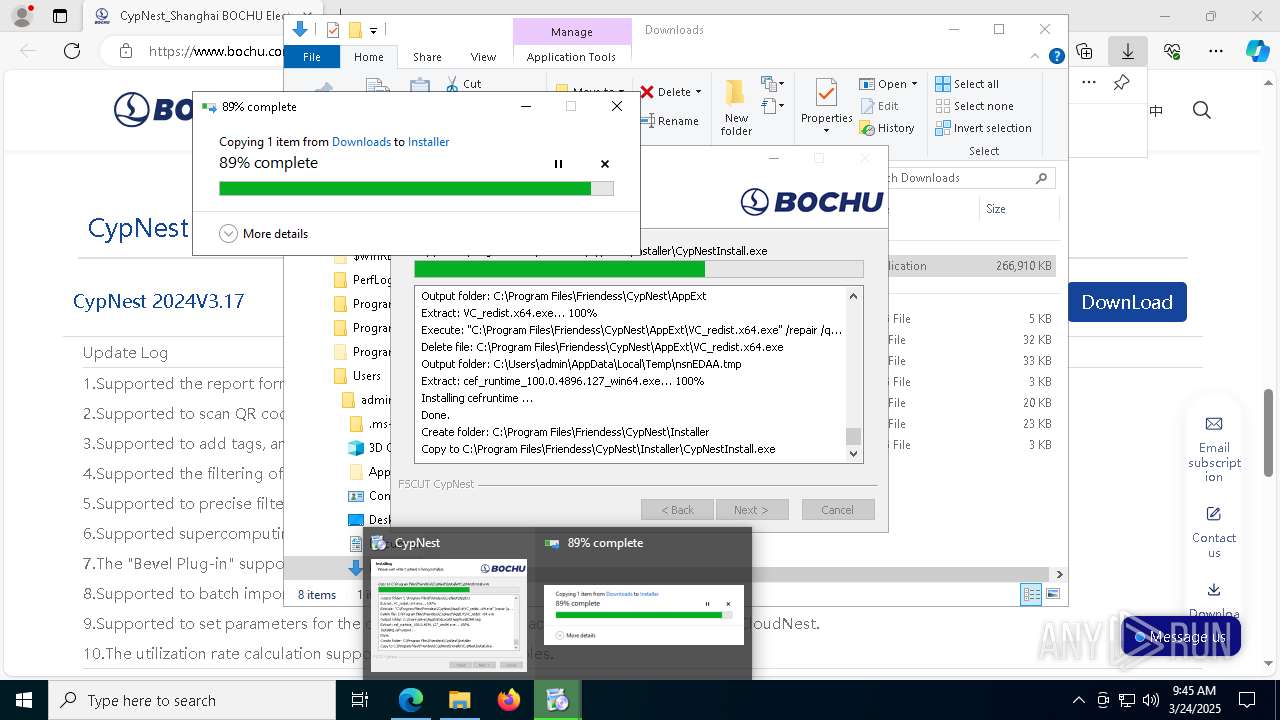Open the Downloads link in copy dialog
Viewport: 1280px width, 720px height.
tap(361, 142)
